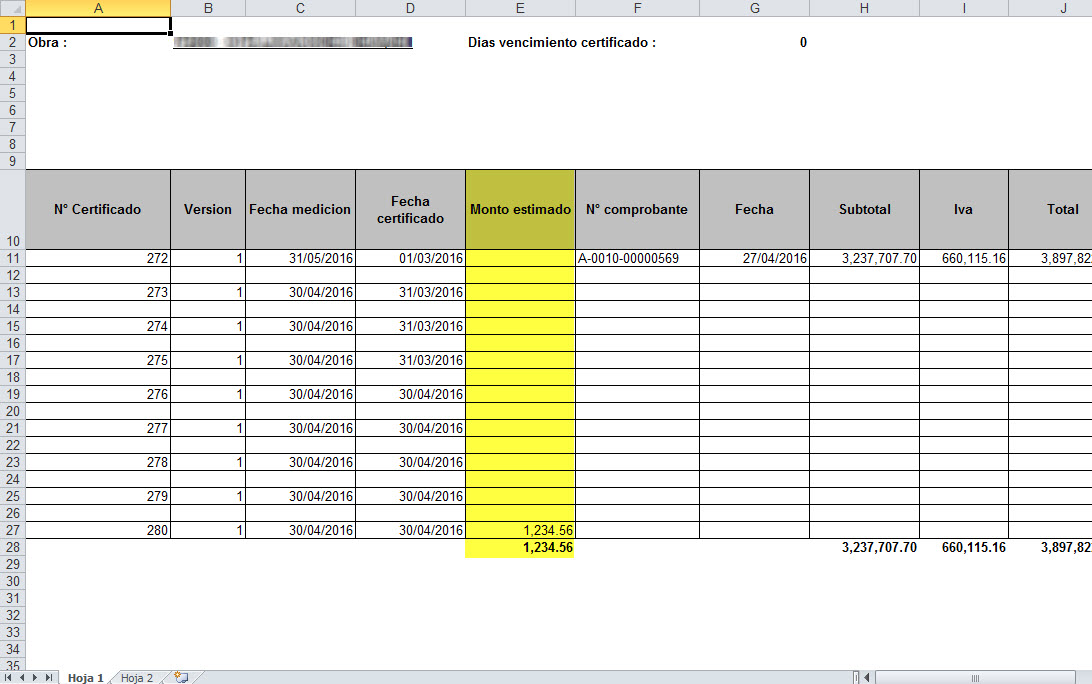Jump to last sheet using navigation arrow
Viewport: 1092px width, 684px height.
[49, 677]
